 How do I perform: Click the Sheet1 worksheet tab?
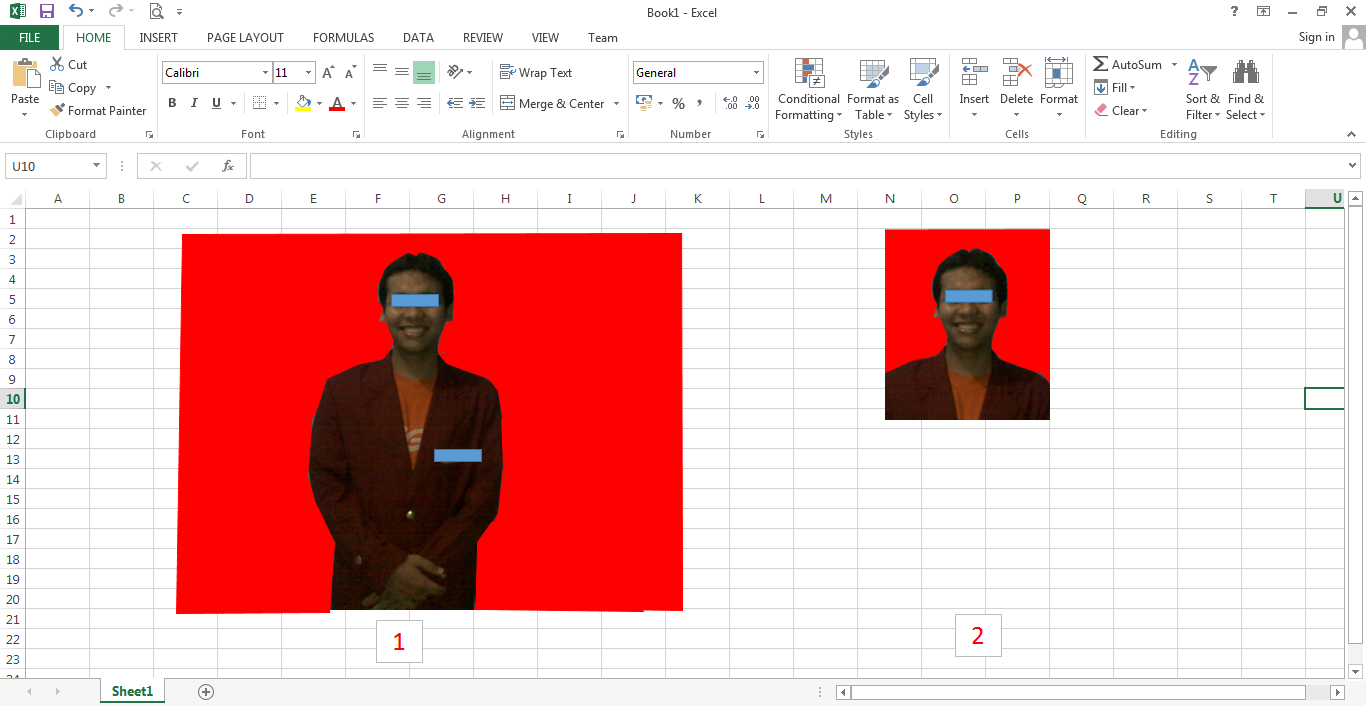coord(132,691)
